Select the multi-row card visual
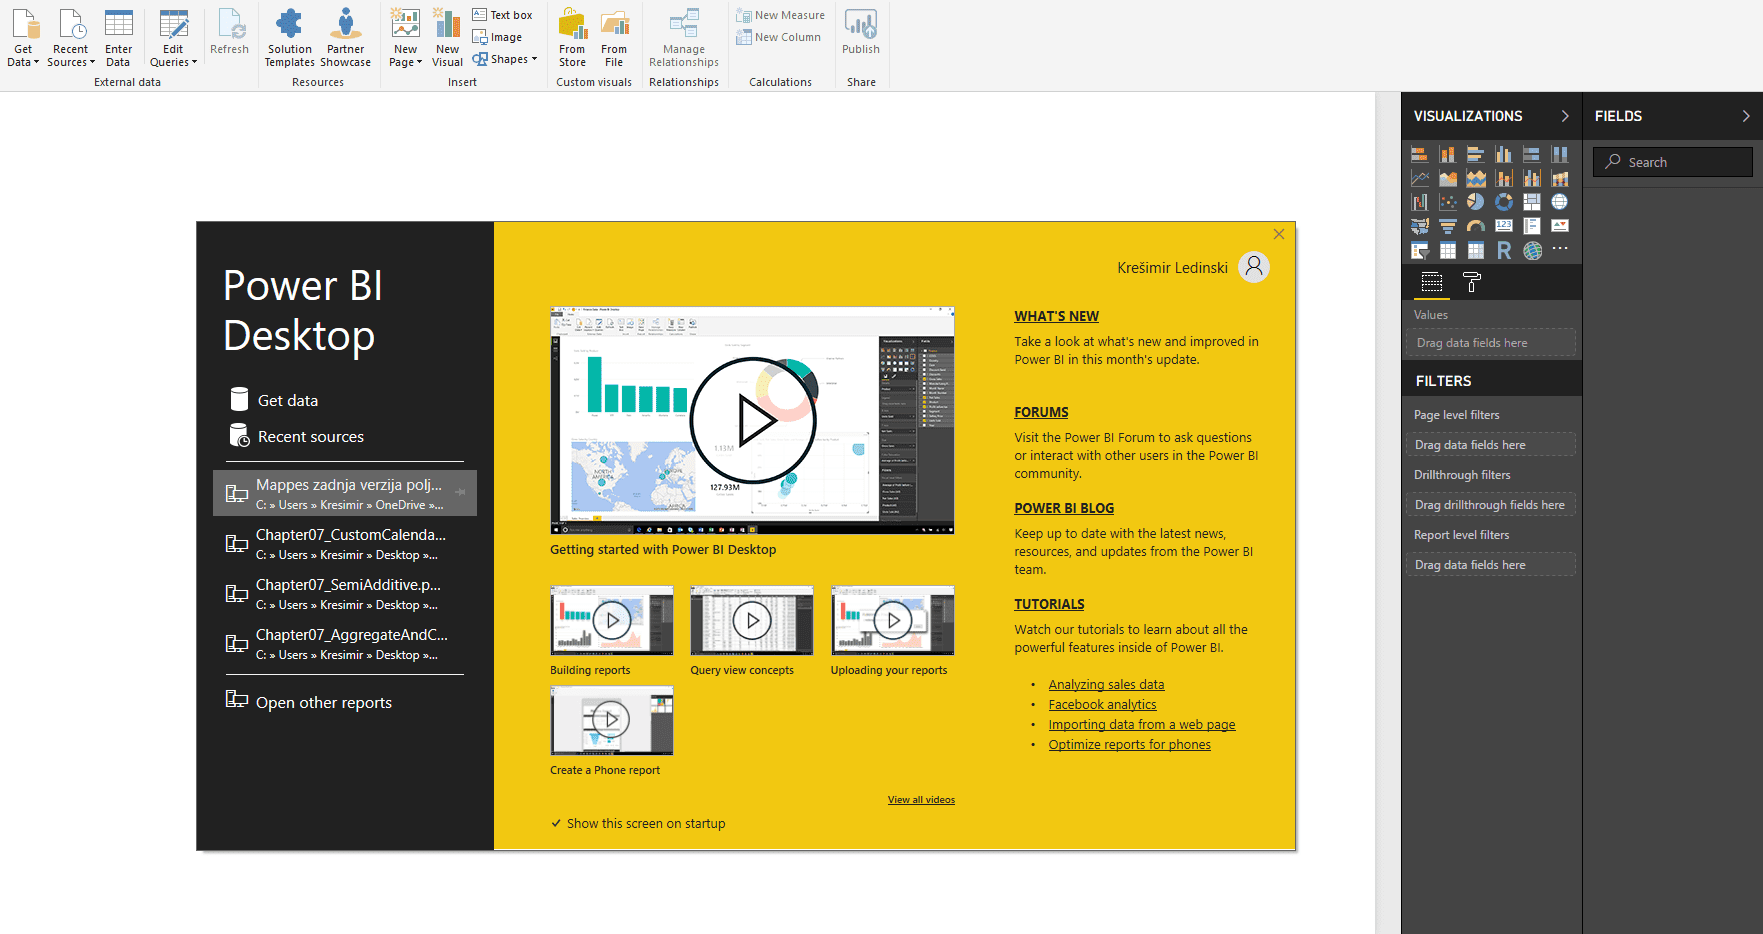This screenshot has width=1763, height=934. pos(1531,226)
